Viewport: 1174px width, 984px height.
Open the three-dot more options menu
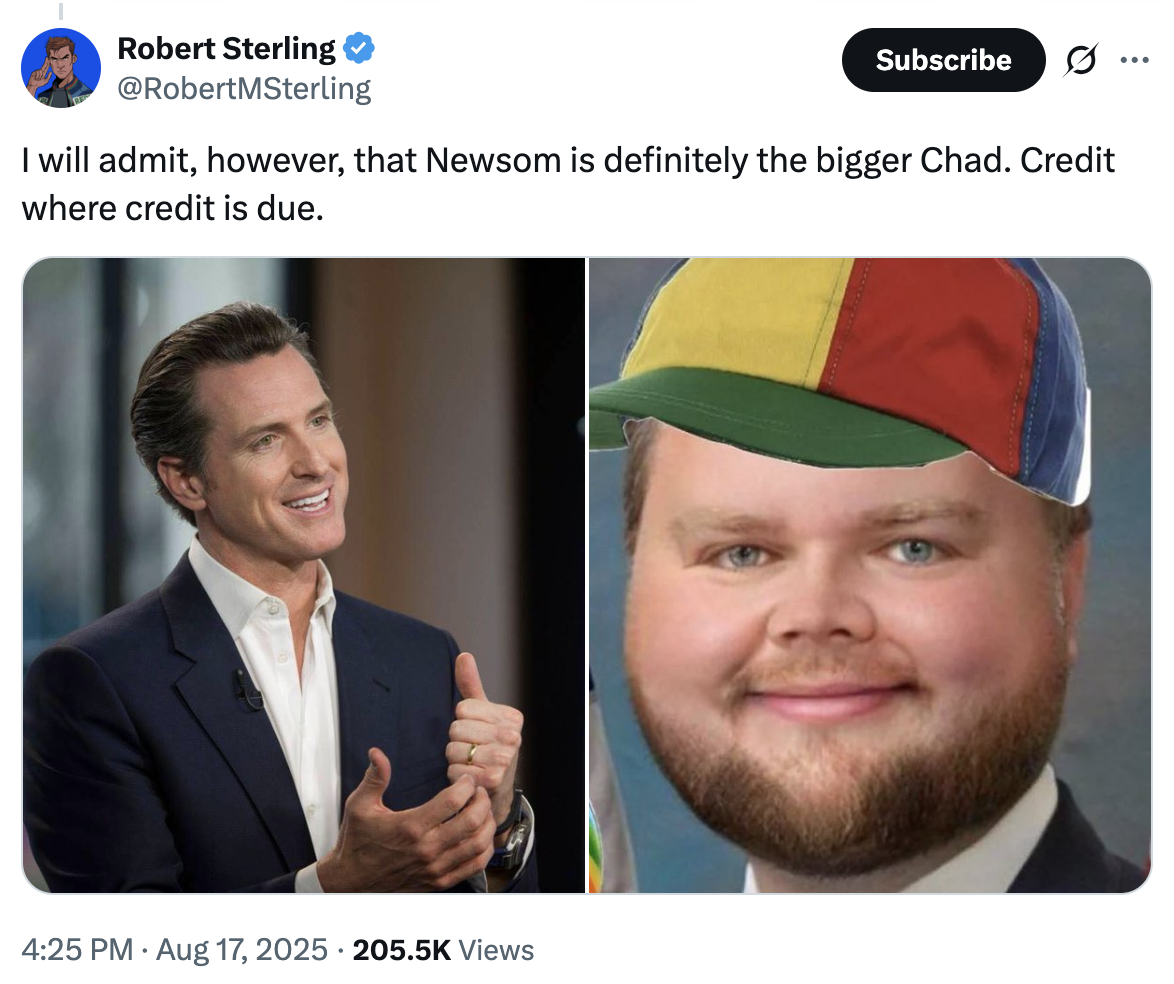point(1134,60)
